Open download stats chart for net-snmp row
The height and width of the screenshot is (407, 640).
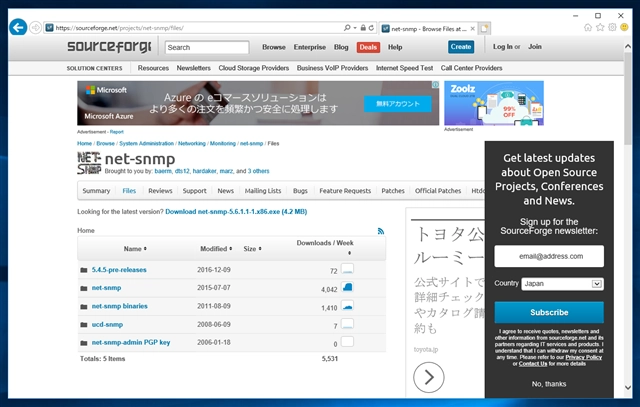[x=347, y=287]
